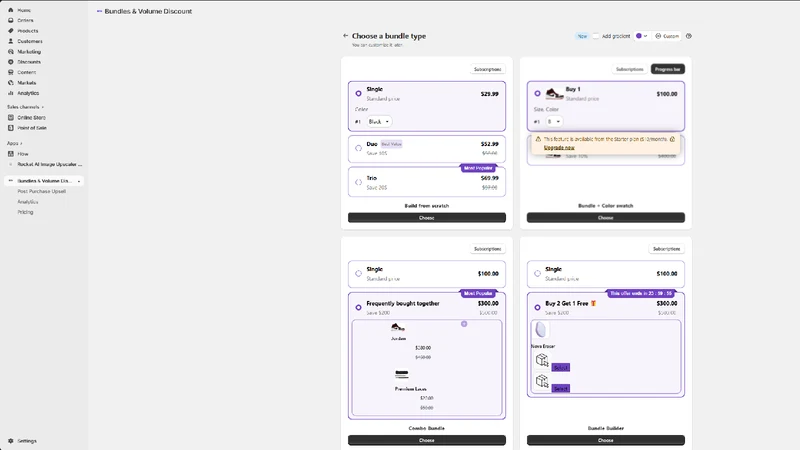Select the Duo $52.99 radio option
Viewport: 800px width, 450px height.
[358, 148]
